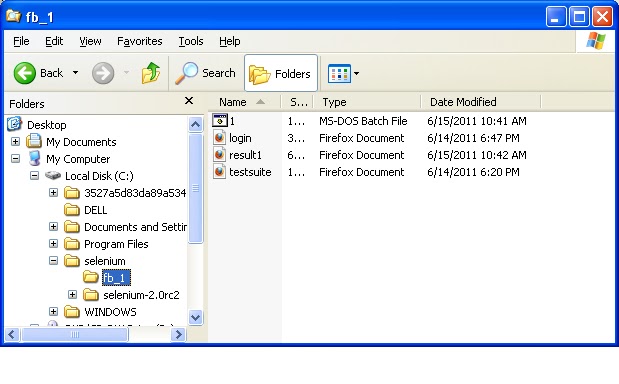Click the folder tree scroll down arrow
Screen dimensions: 619x384
click(x=196, y=317)
